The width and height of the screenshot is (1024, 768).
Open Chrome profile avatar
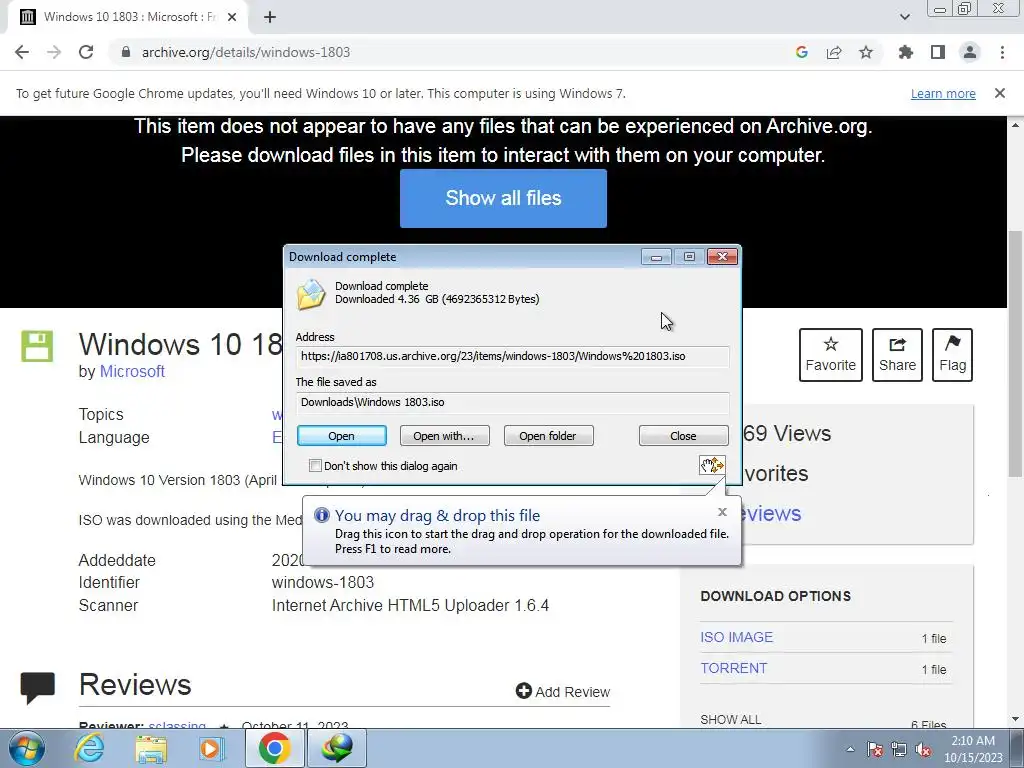(x=970, y=52)
